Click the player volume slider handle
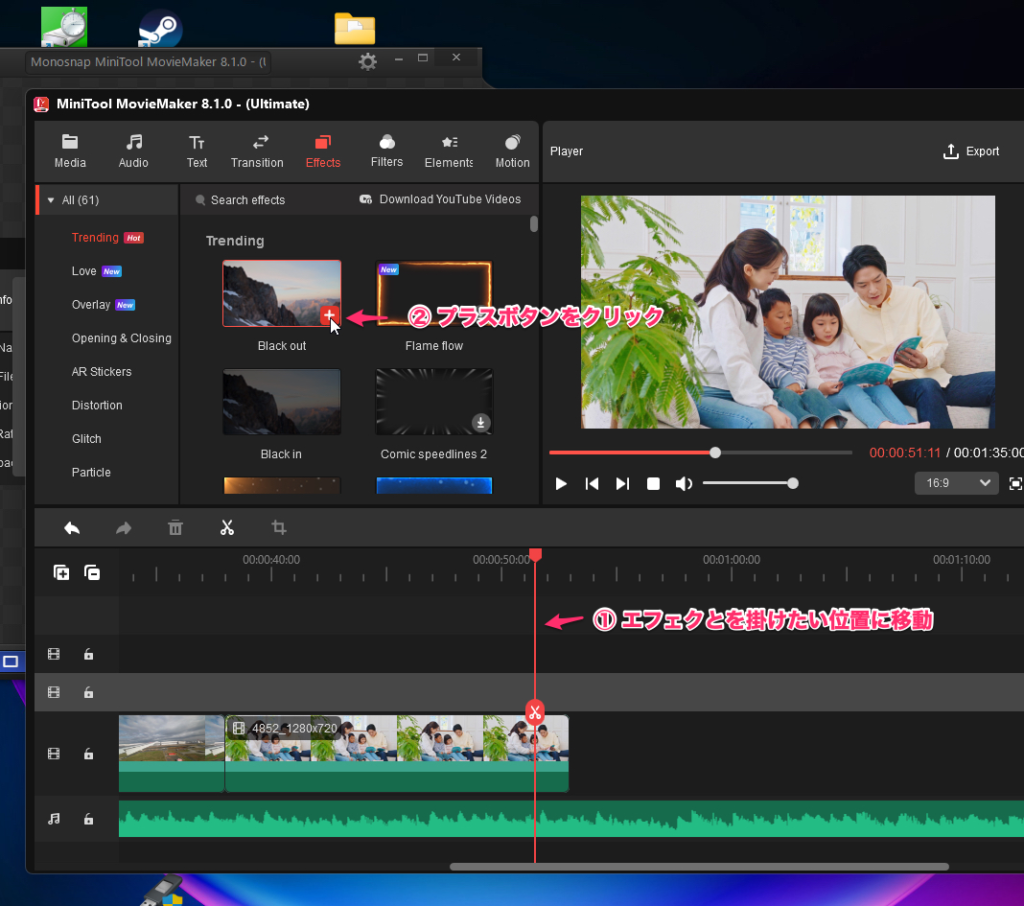Image resolution: width=1024 pixels, height=906 pixels. (793, 484)
